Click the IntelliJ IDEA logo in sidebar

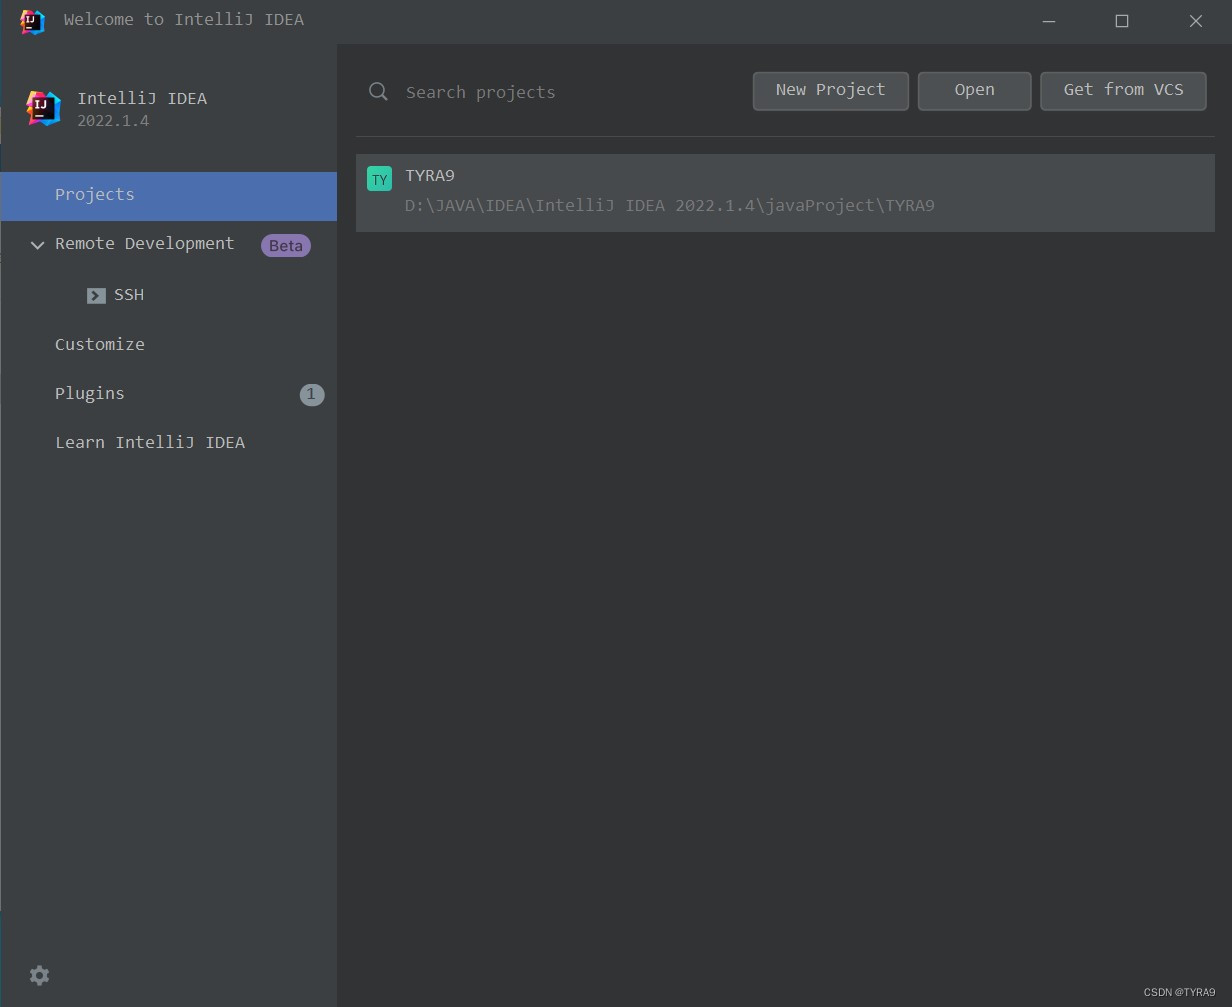point(43,108)
